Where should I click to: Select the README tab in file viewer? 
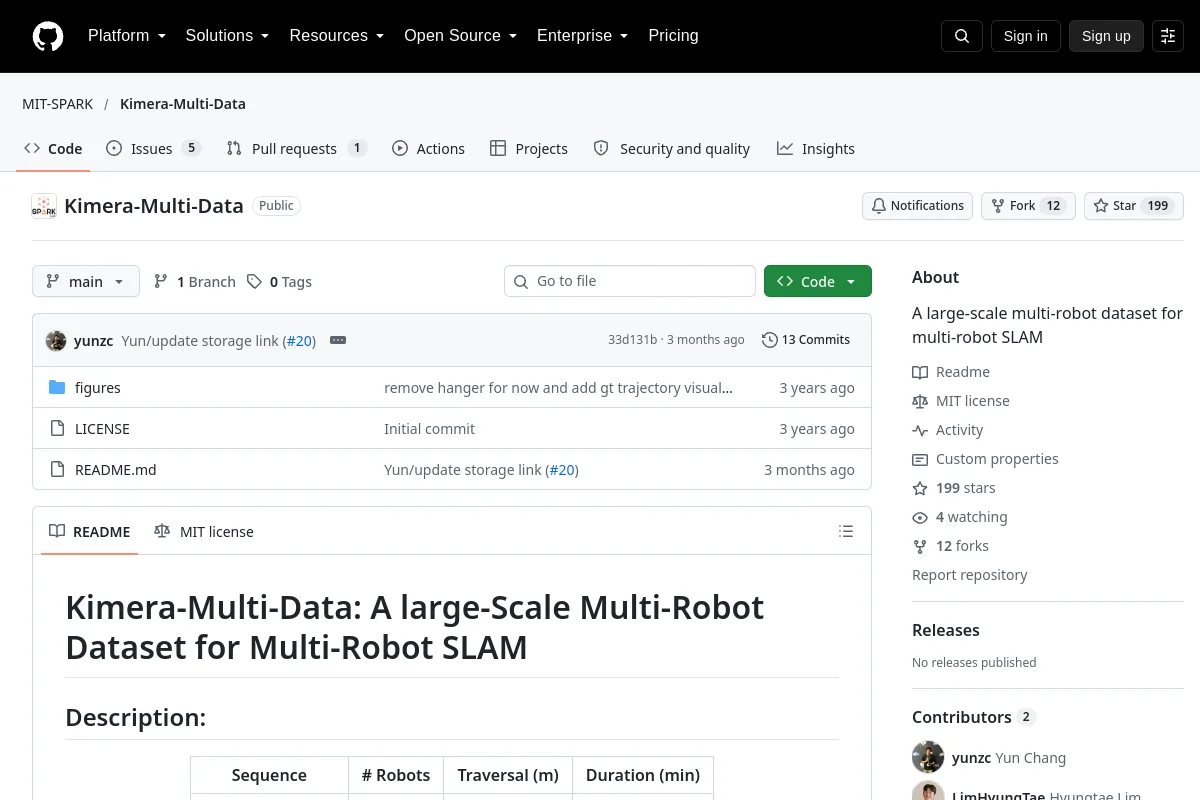click(x=90, y=532)
